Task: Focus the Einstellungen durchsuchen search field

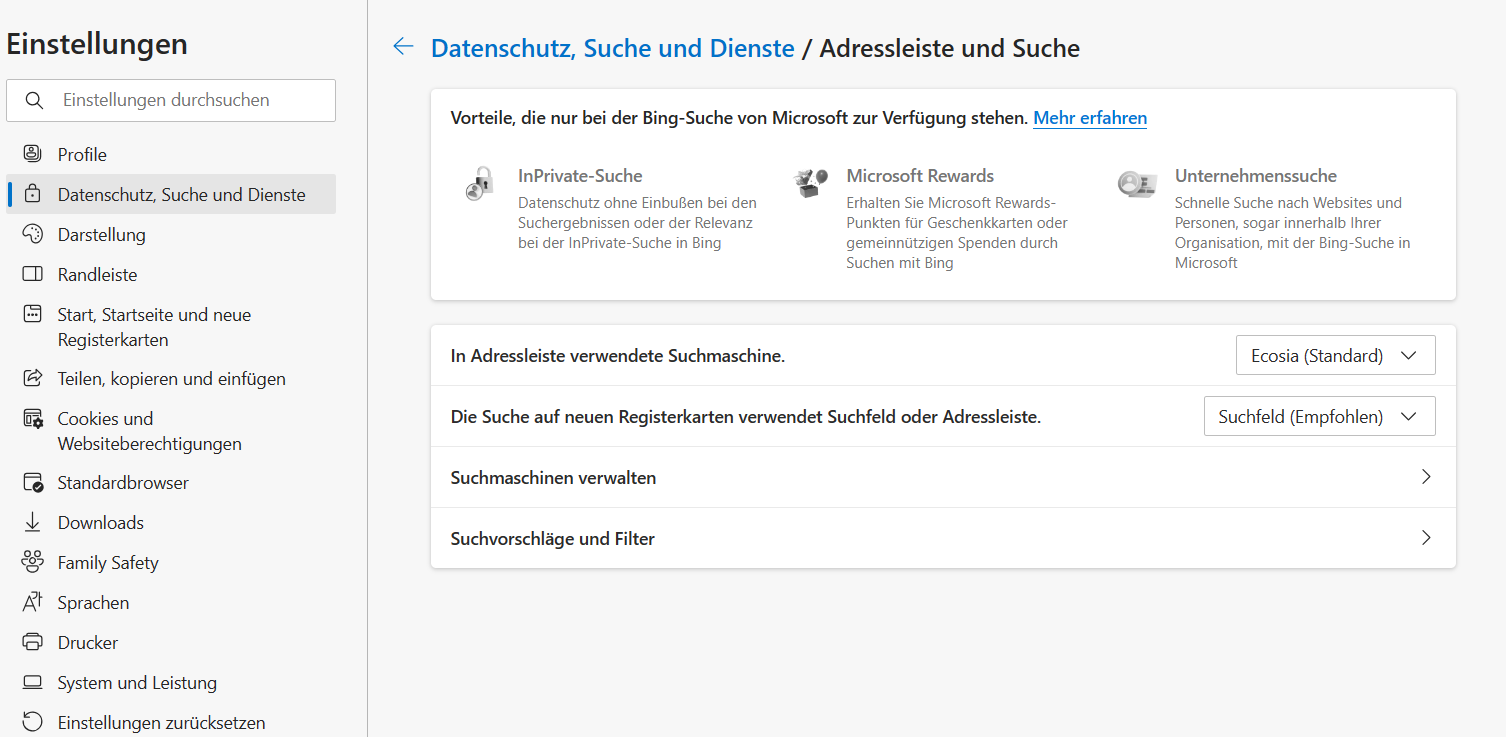Action: pos(171,100)
